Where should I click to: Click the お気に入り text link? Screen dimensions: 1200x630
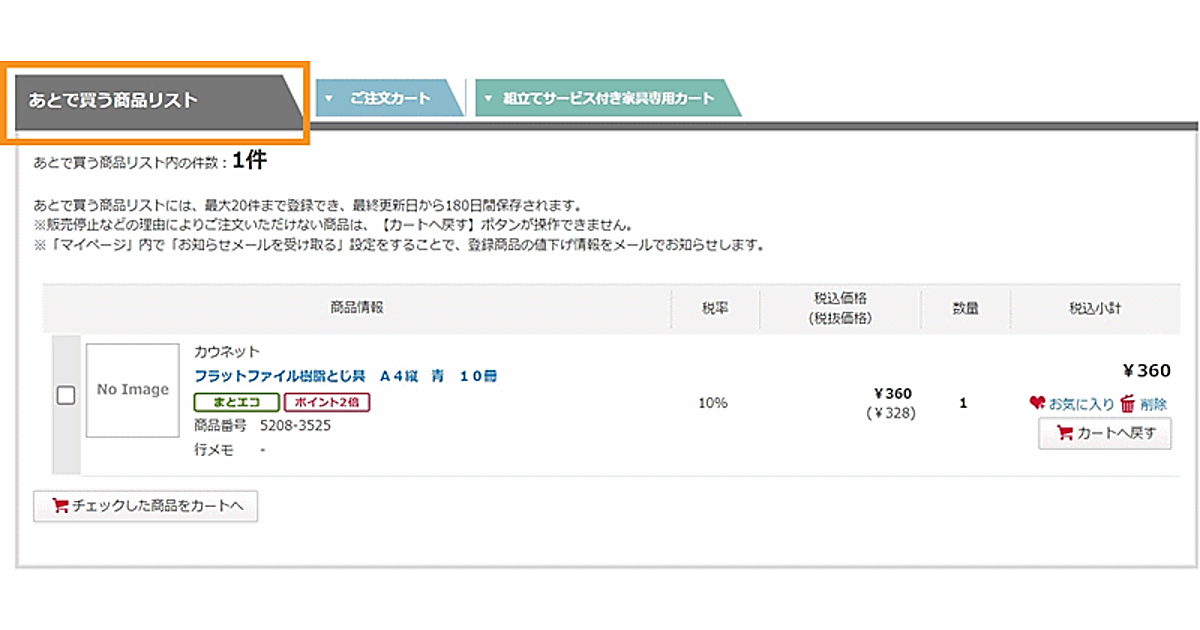coord(1081,404)
